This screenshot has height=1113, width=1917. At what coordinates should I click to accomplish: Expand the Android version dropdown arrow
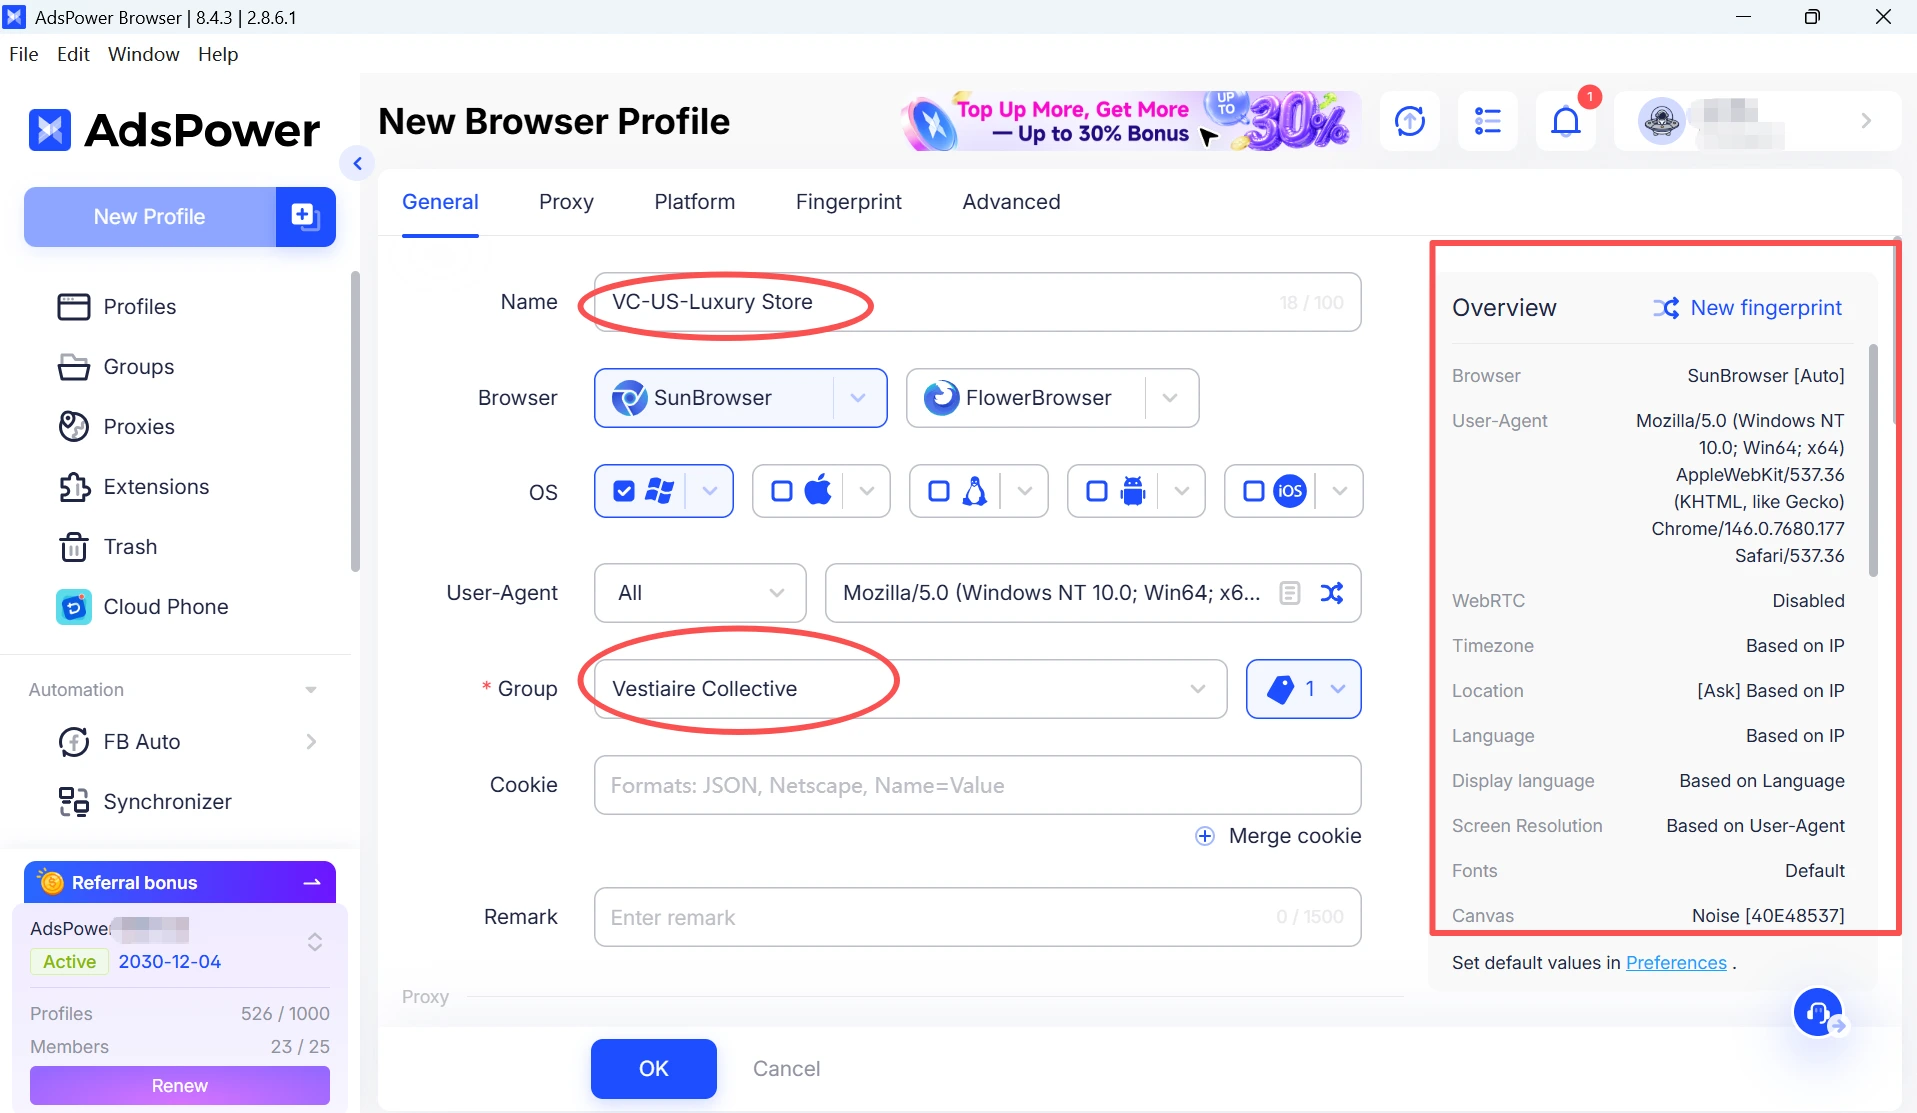pos(1182,491)
